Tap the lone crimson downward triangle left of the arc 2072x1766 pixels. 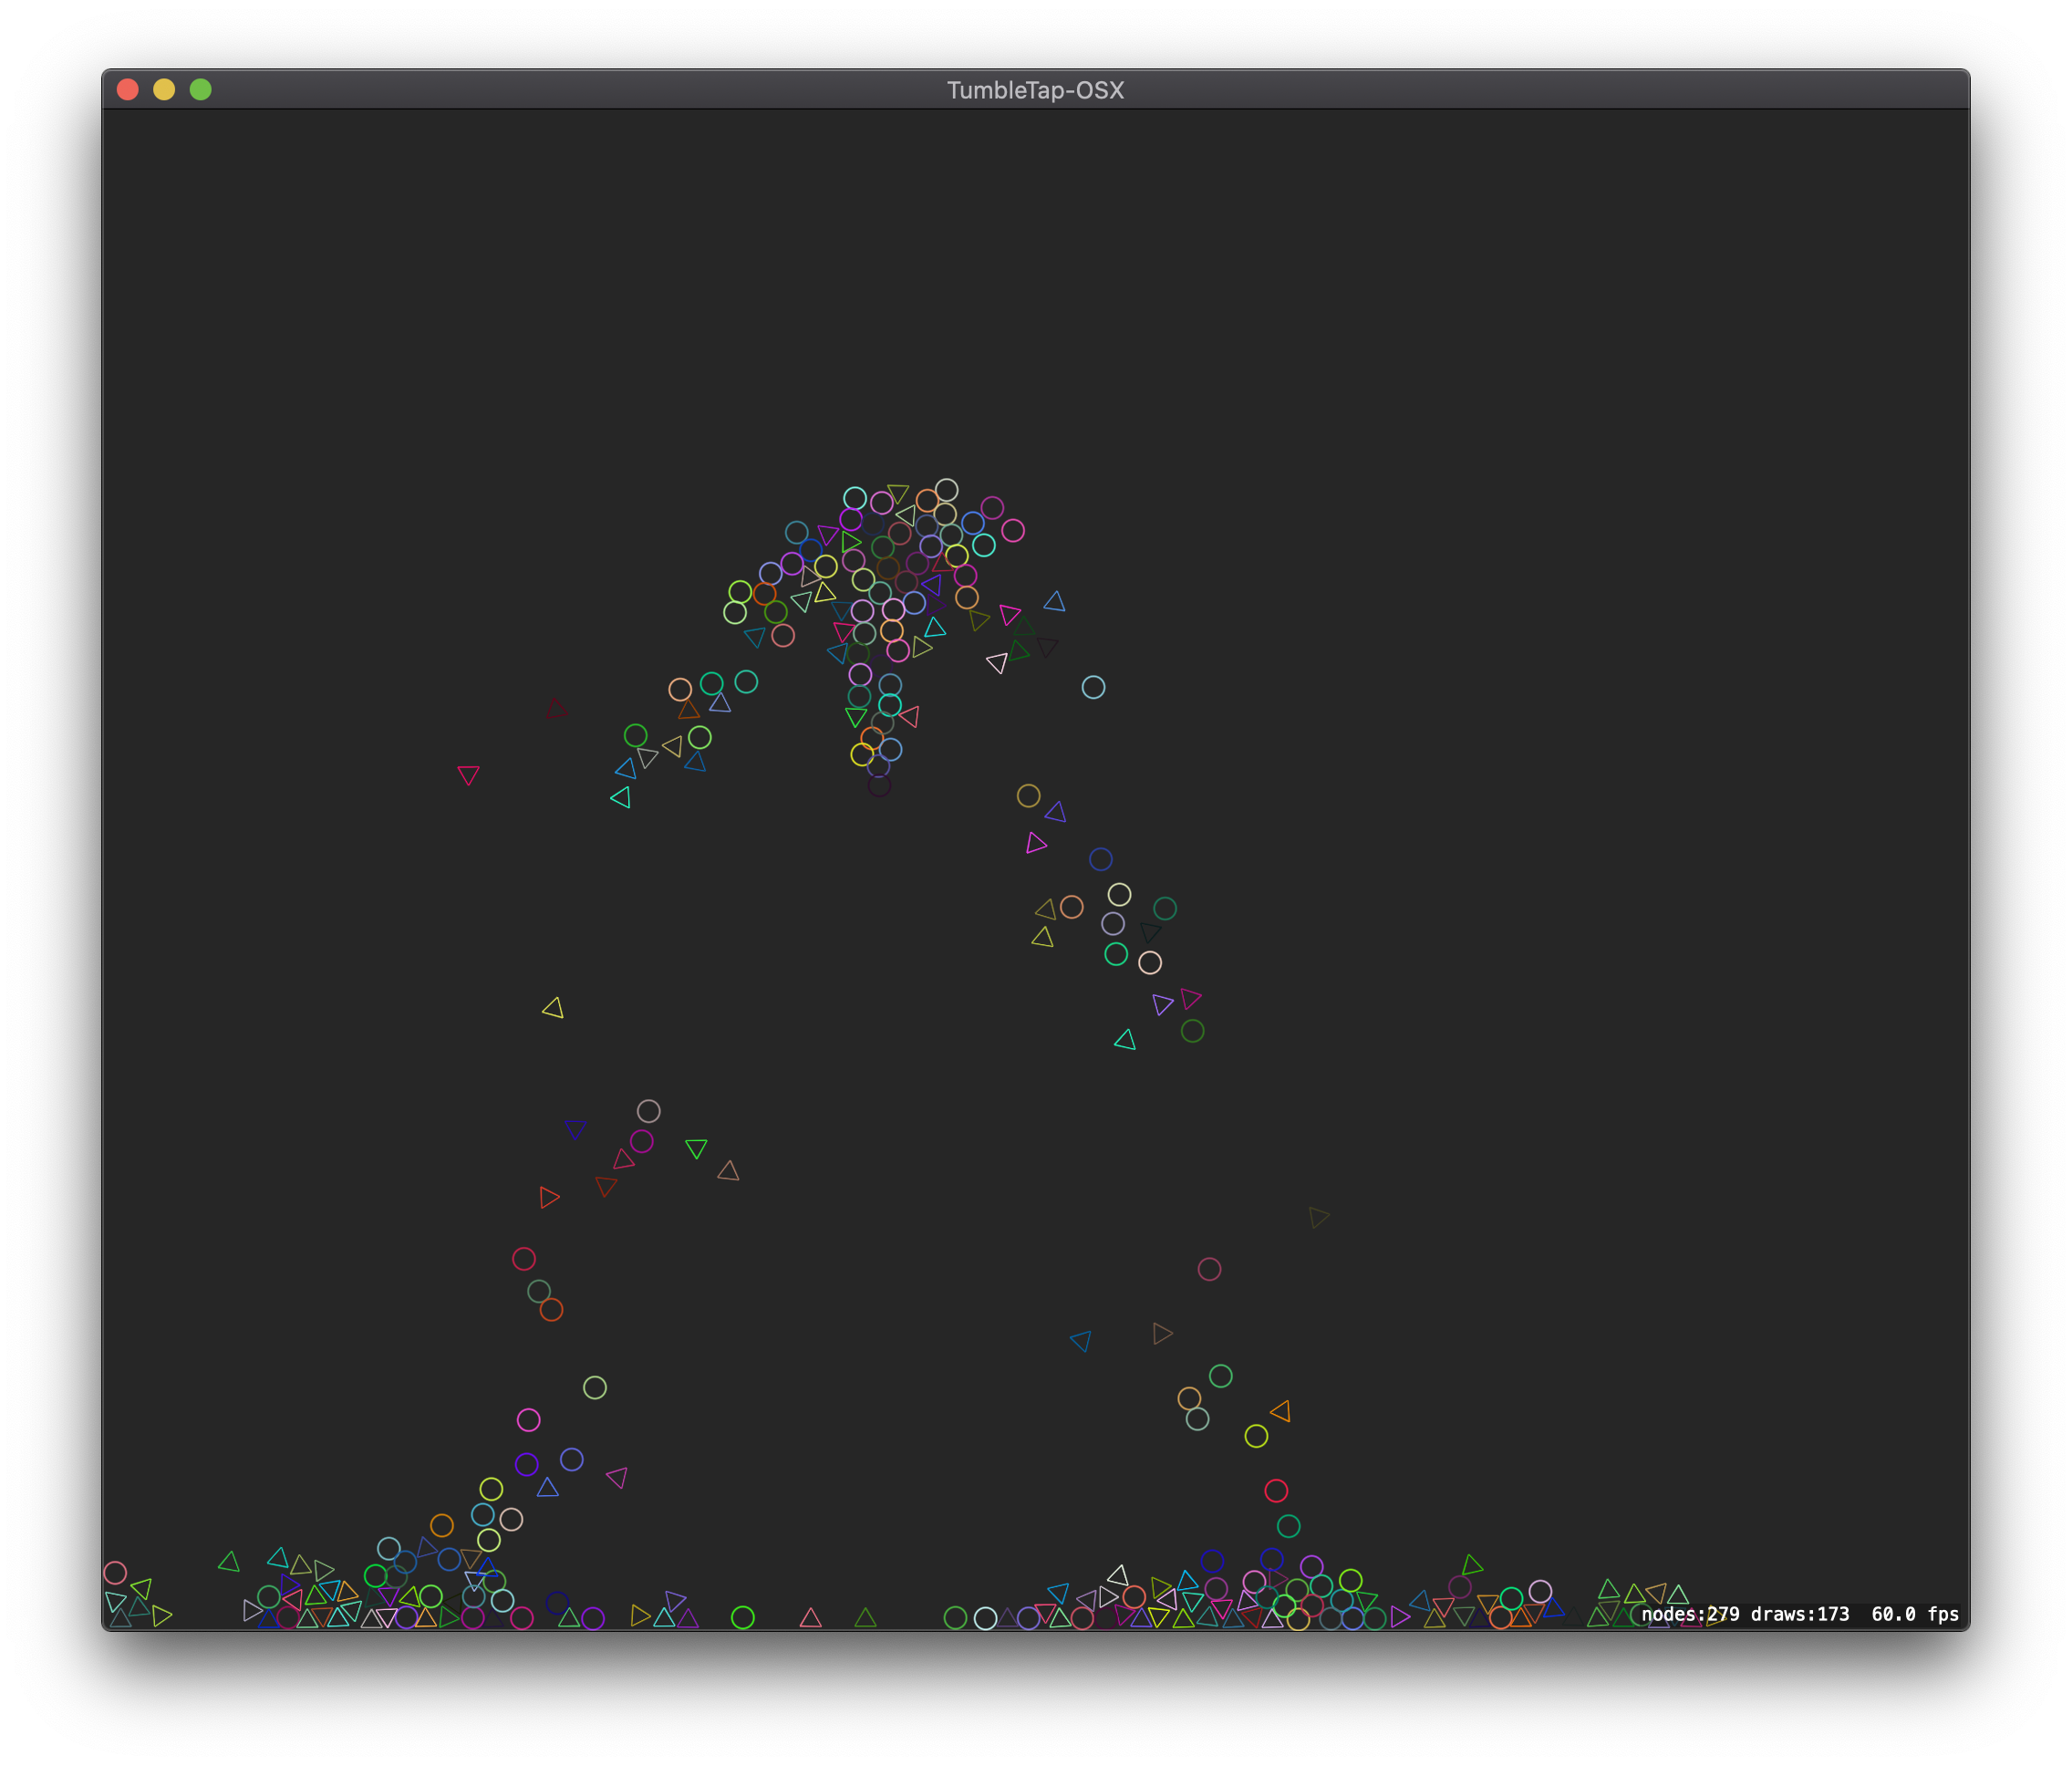click(468, 775)
